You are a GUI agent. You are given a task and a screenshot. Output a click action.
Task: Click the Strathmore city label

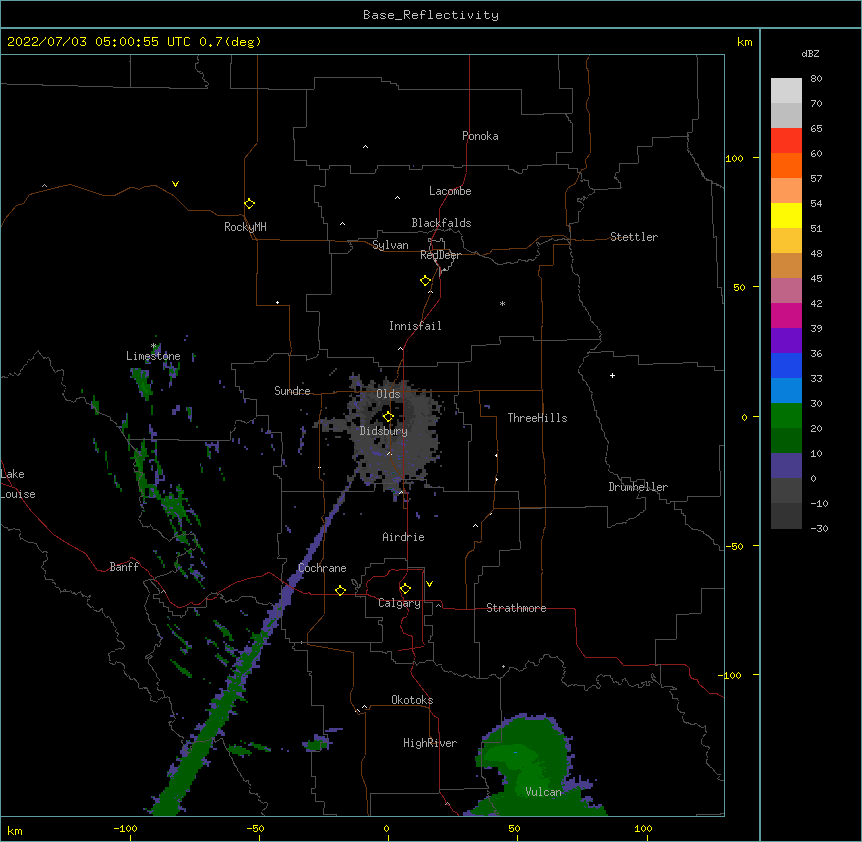[516, 608]
